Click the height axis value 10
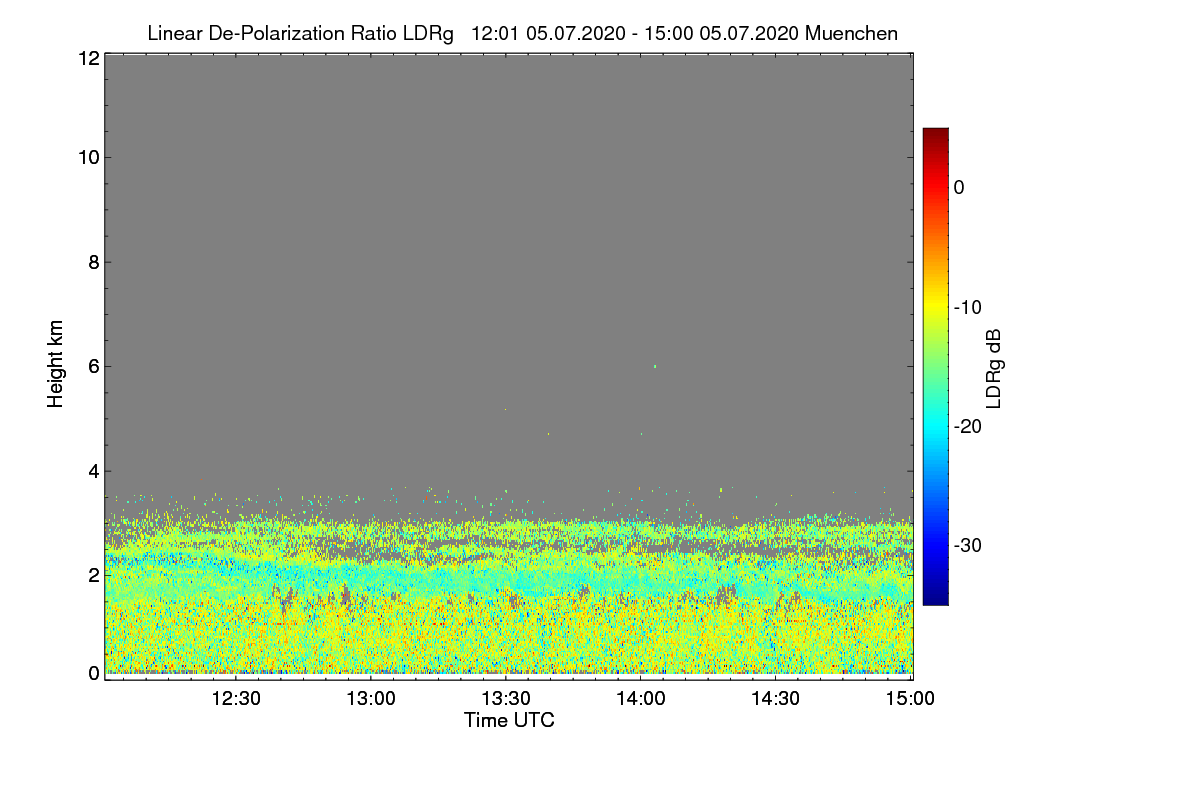Screen dimensions: 1200x800 pos(87,157)
